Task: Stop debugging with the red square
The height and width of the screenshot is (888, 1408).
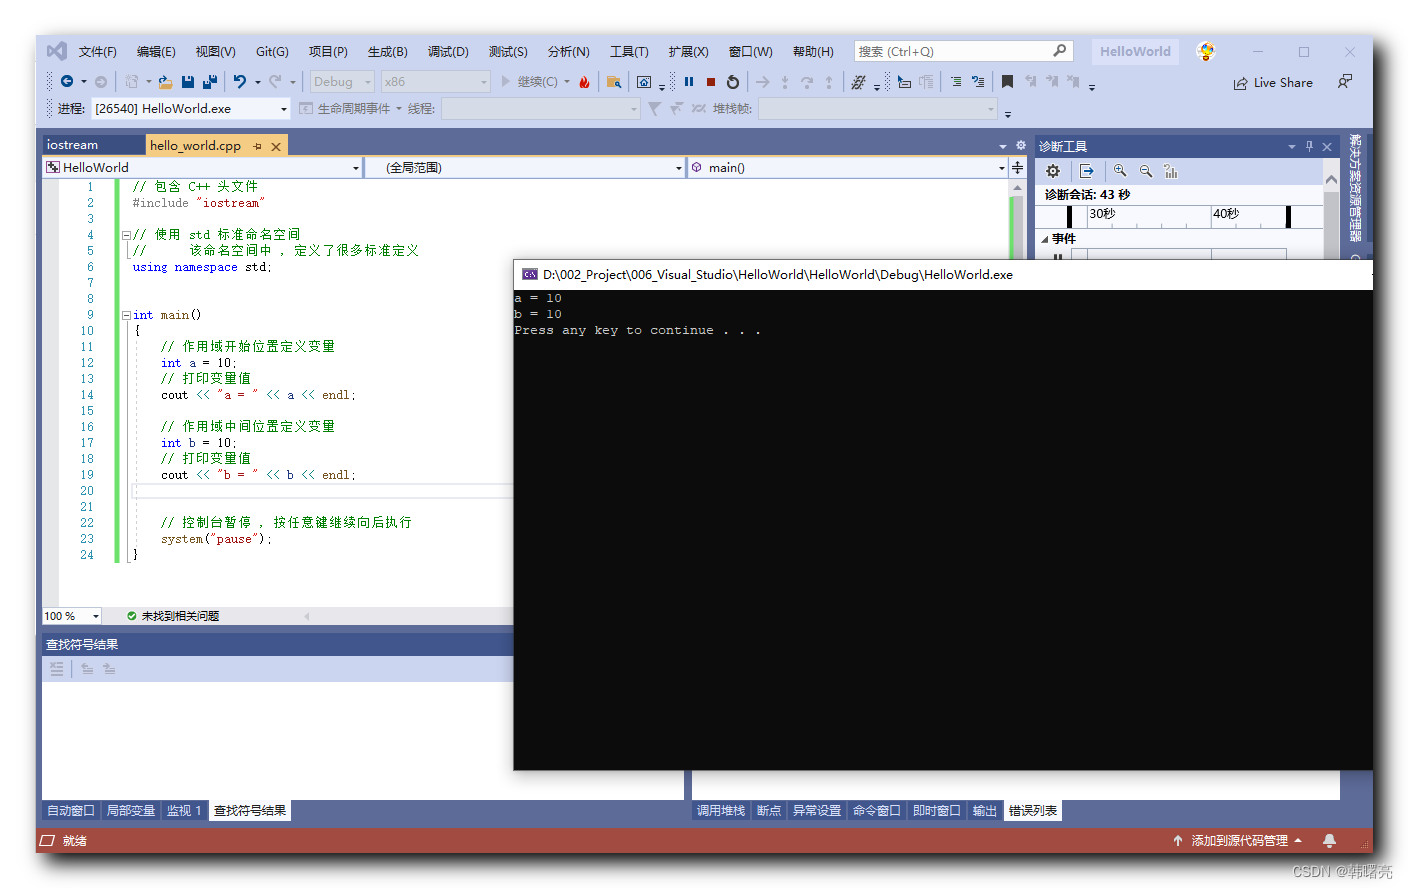Action: [711, 82]
